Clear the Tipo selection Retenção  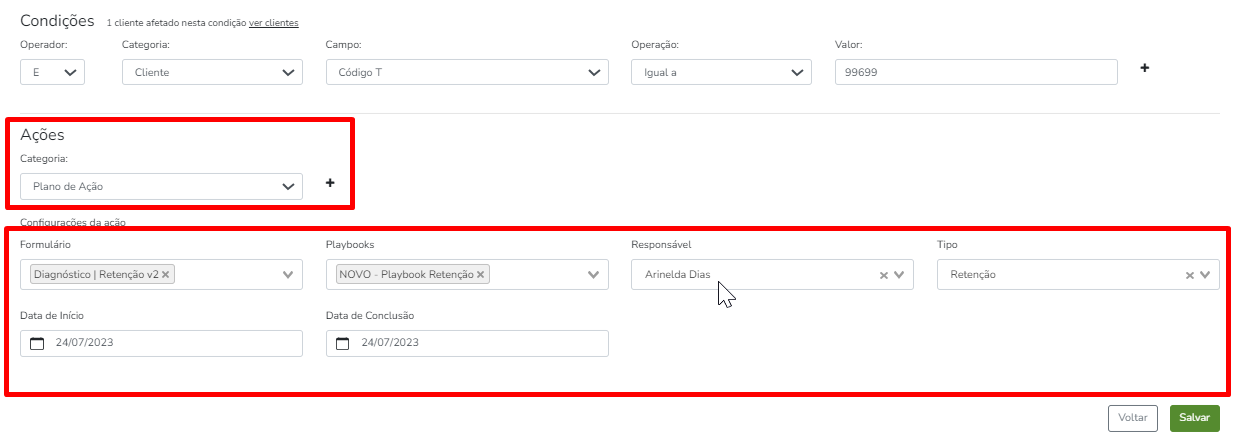pos(1190,276)
